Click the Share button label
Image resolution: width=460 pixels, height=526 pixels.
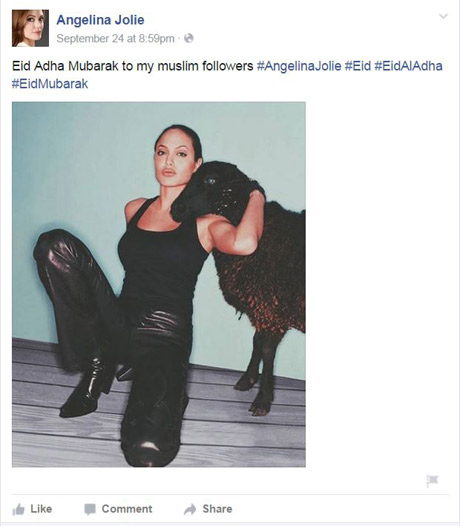click(x=217, y=509)
